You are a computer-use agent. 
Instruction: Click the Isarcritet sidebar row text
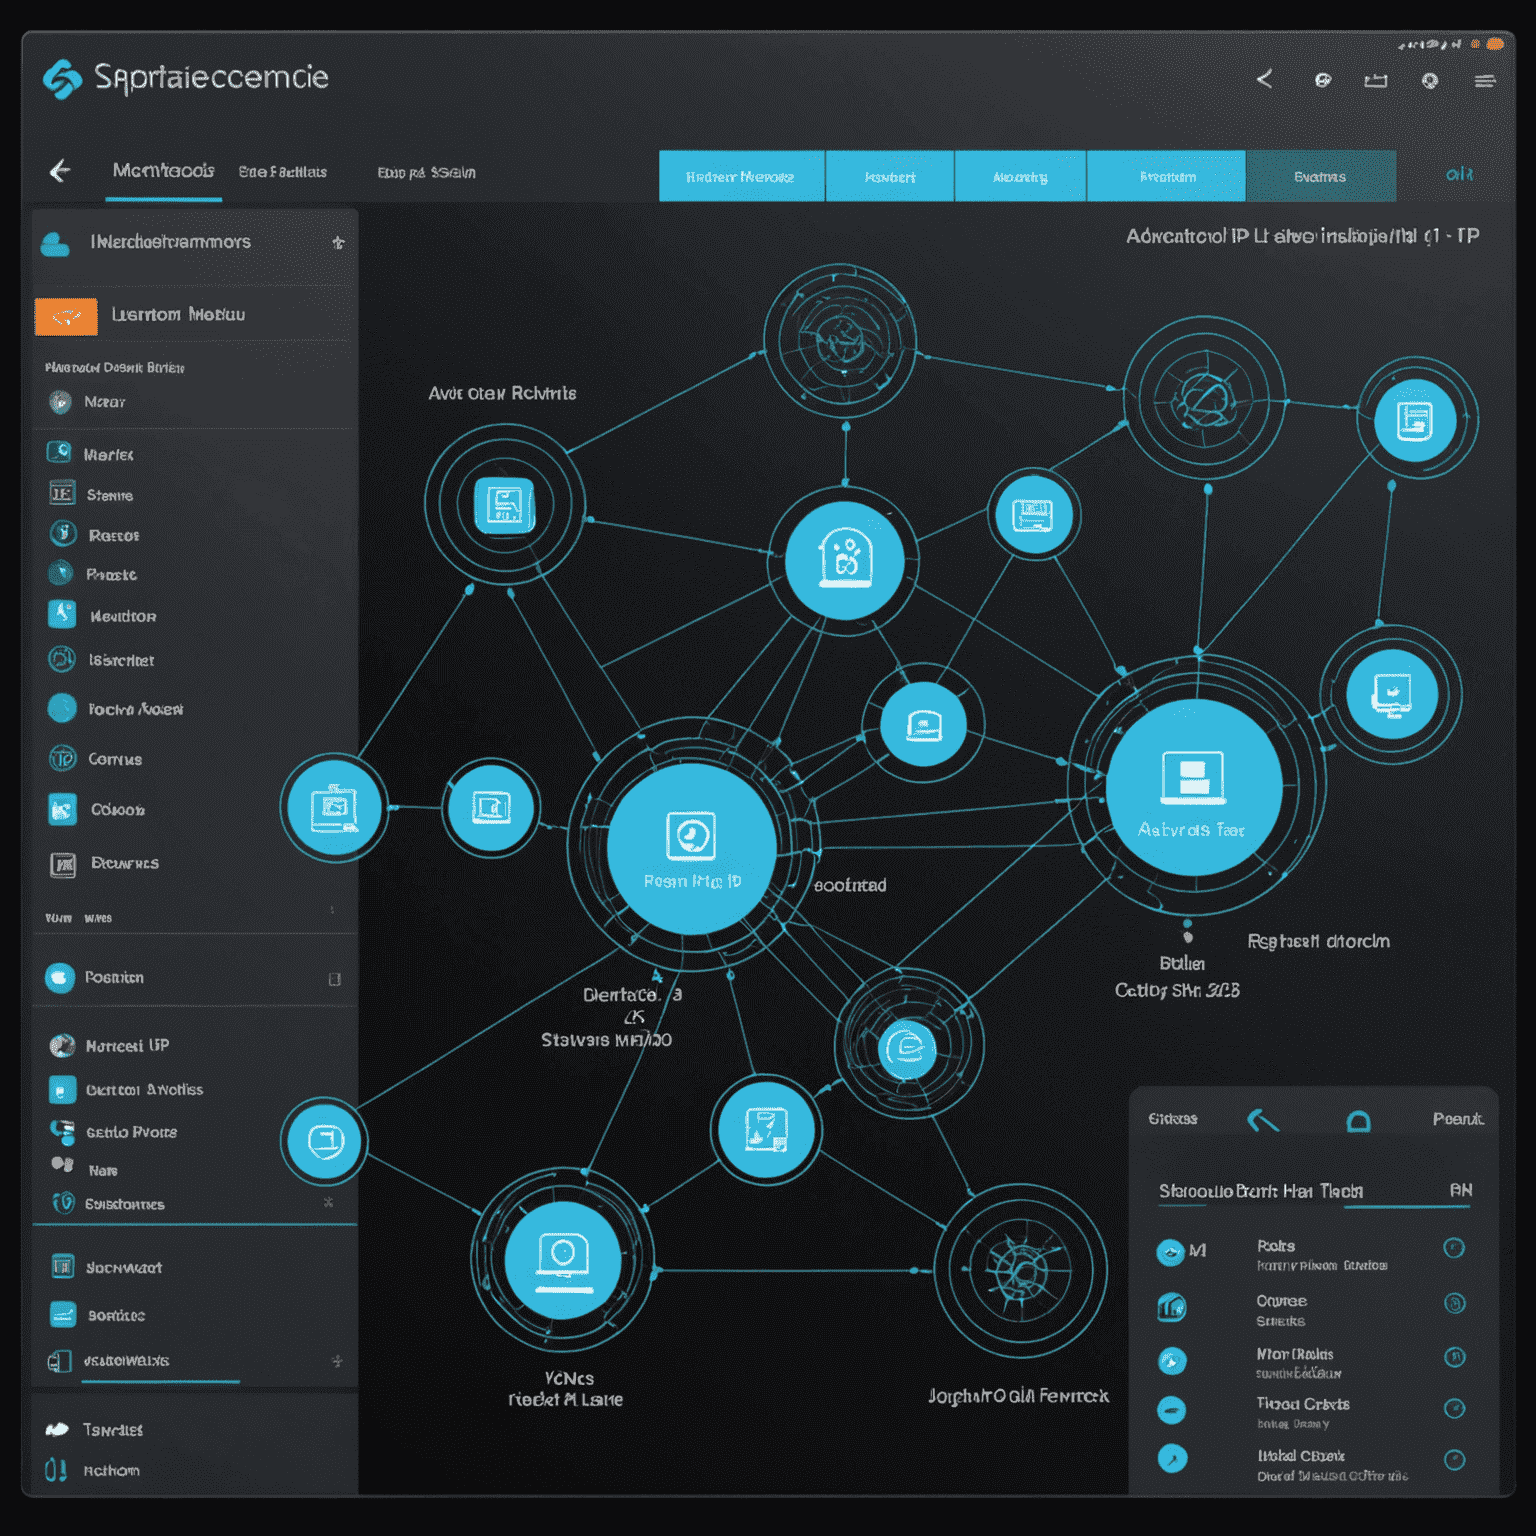pos(121,660)
